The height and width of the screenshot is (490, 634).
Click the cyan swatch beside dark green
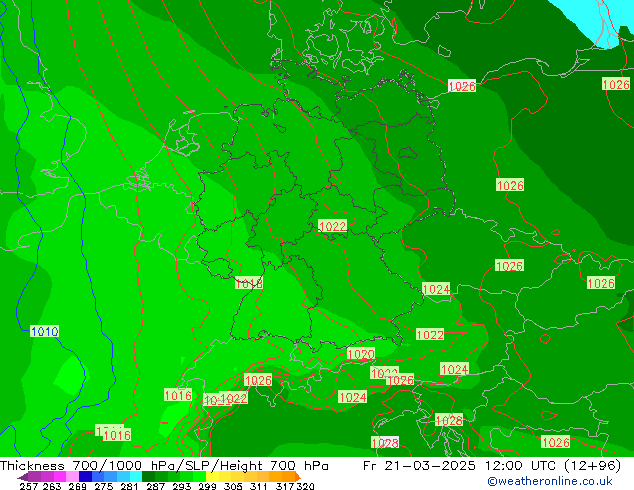tap(136, 476)
